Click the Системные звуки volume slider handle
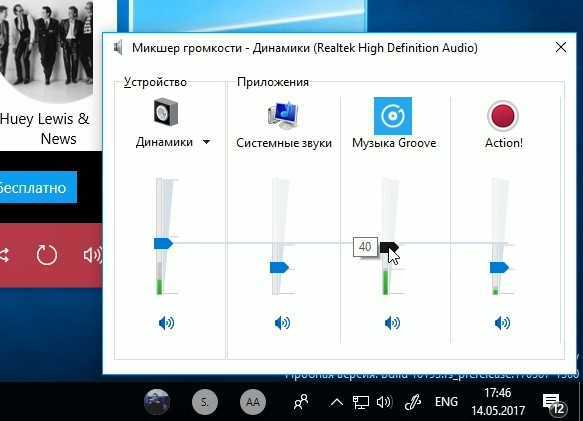Screen dimensions: 583x421 [279, 267]
